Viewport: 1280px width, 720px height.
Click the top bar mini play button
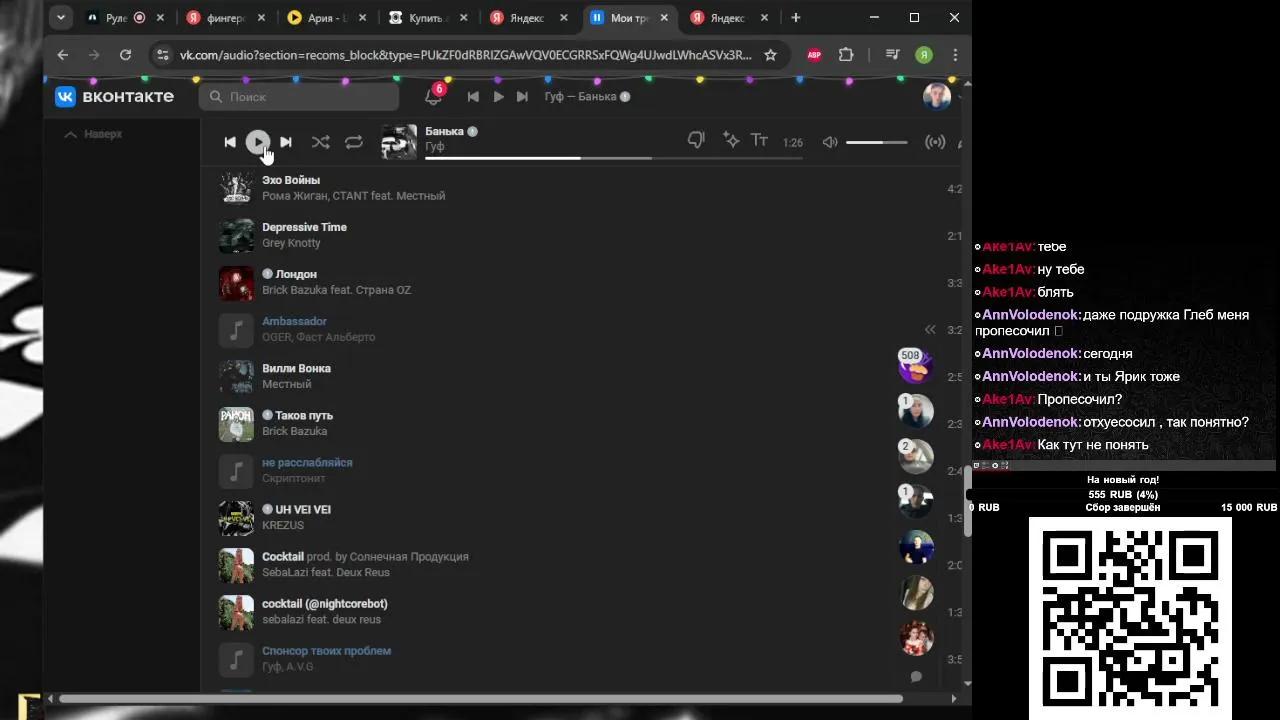point(498,96)
